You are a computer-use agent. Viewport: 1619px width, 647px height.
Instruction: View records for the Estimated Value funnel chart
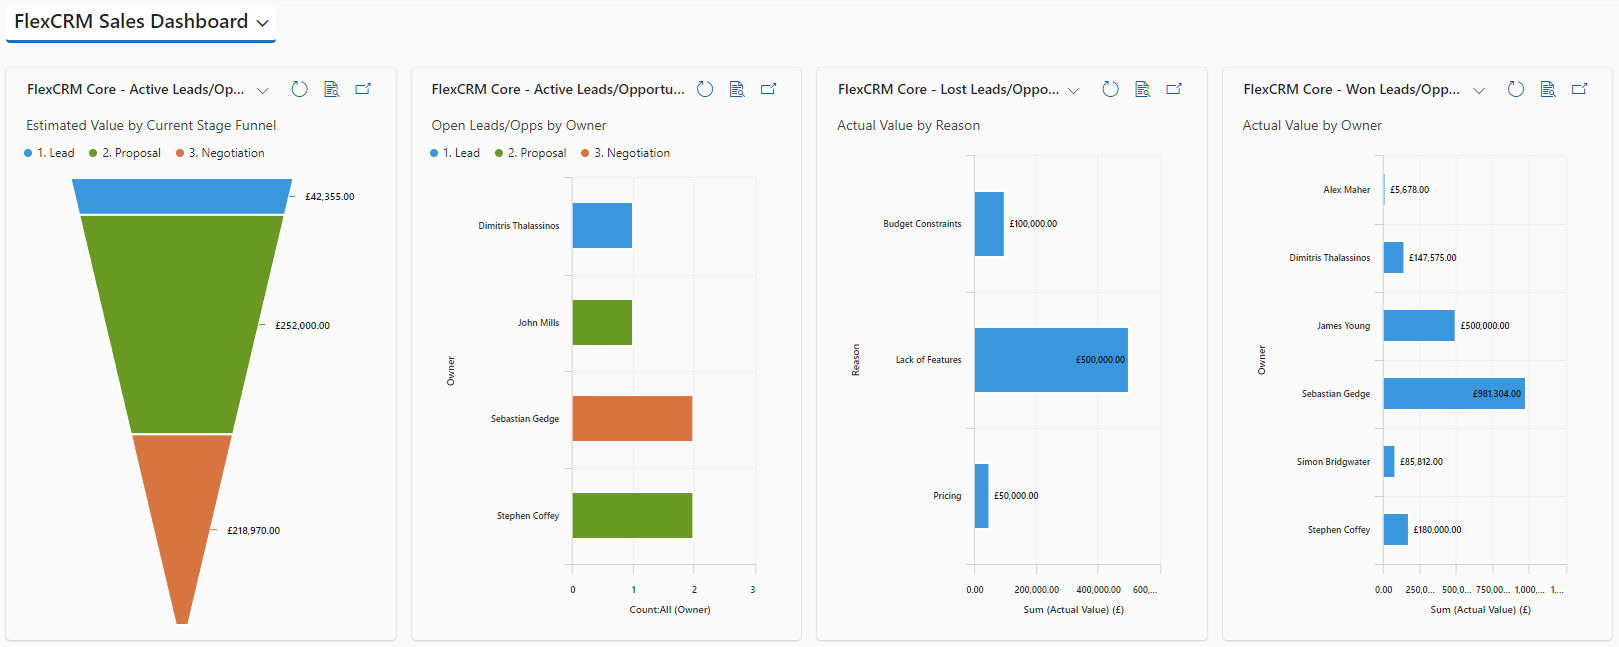point(332,89)
